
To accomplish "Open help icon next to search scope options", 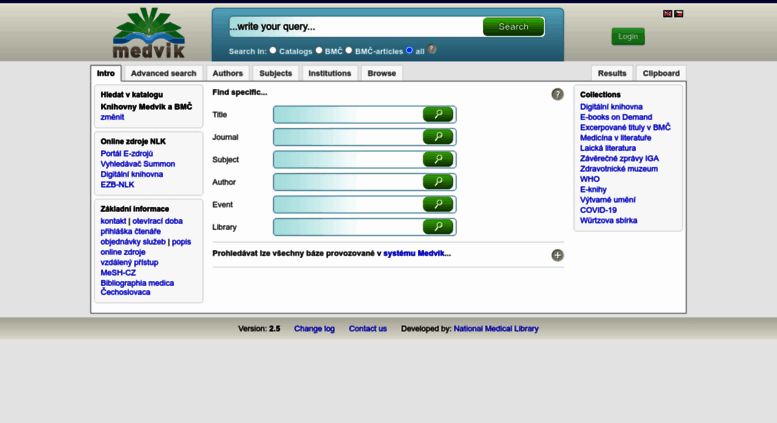I will [x=432, y=49].
